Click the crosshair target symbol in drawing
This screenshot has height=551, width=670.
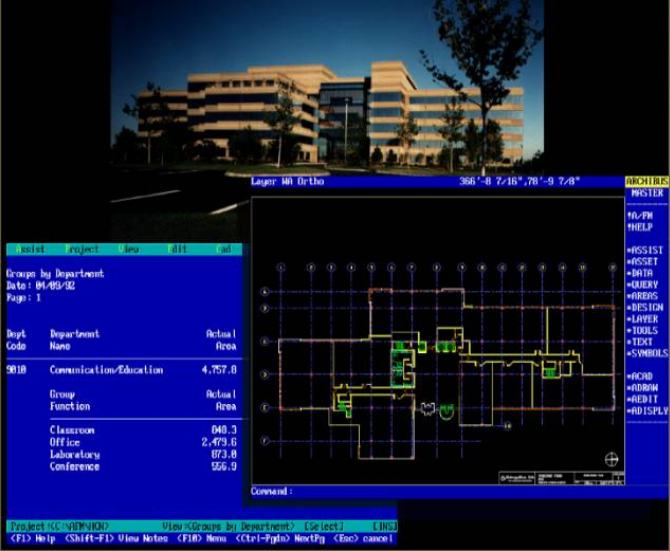(x=611, y=460)
